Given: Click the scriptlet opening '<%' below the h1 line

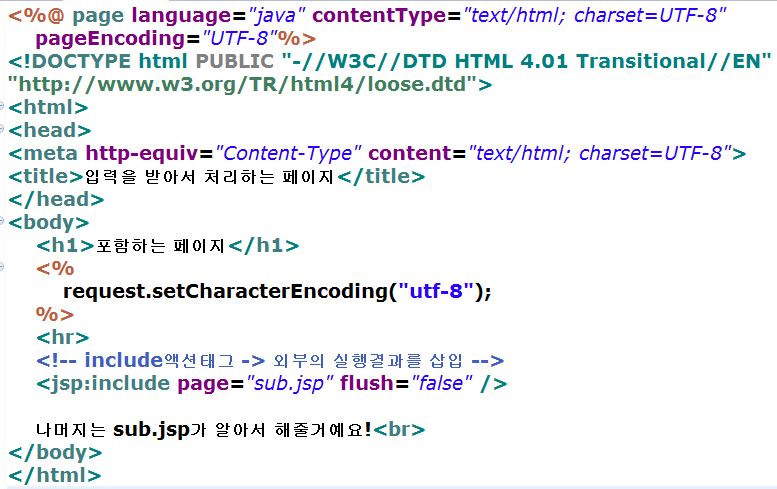Looking at the screenshot, I should pyautogui.click(x=55, y=269).
